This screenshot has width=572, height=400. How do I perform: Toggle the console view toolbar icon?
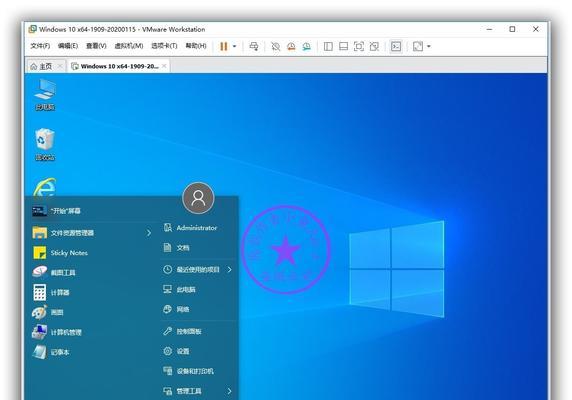coord(396,46)
